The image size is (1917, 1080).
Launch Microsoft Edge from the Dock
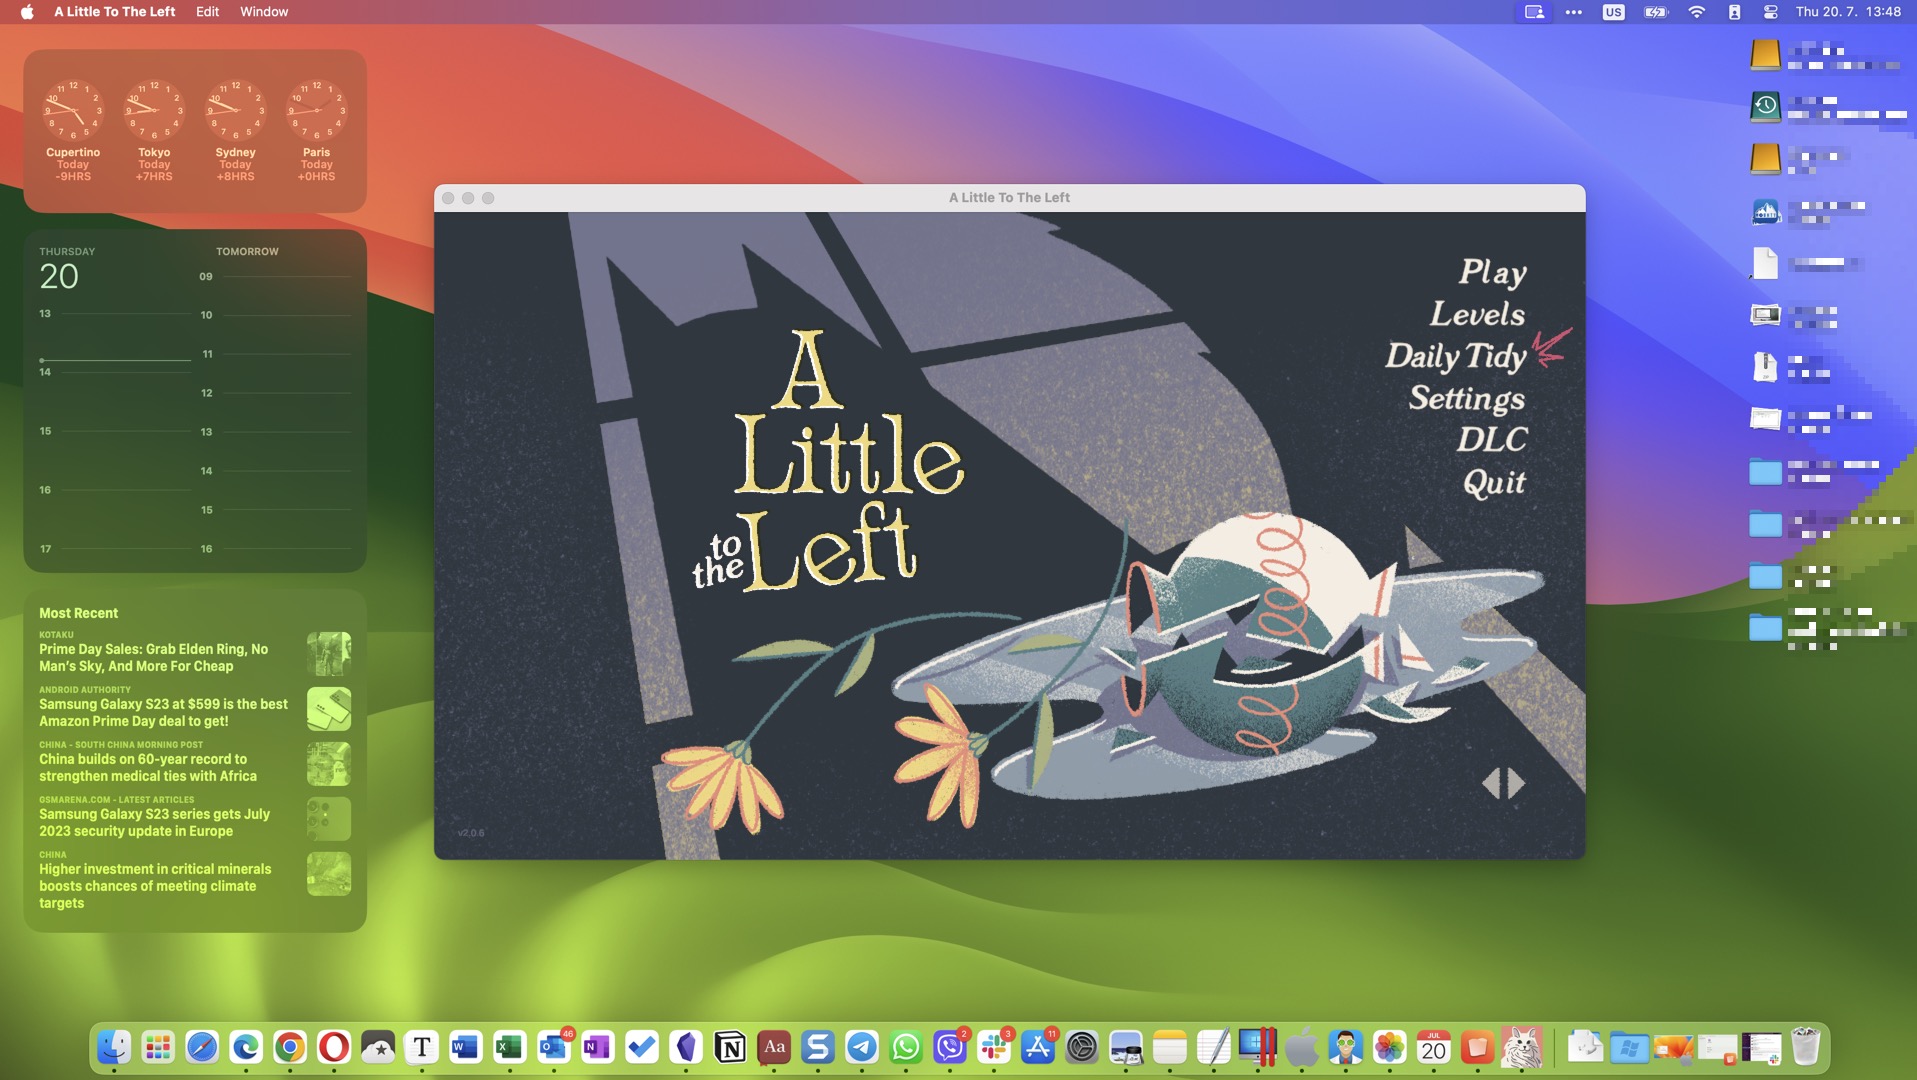pyautogui.click(x=246, y=1047)
